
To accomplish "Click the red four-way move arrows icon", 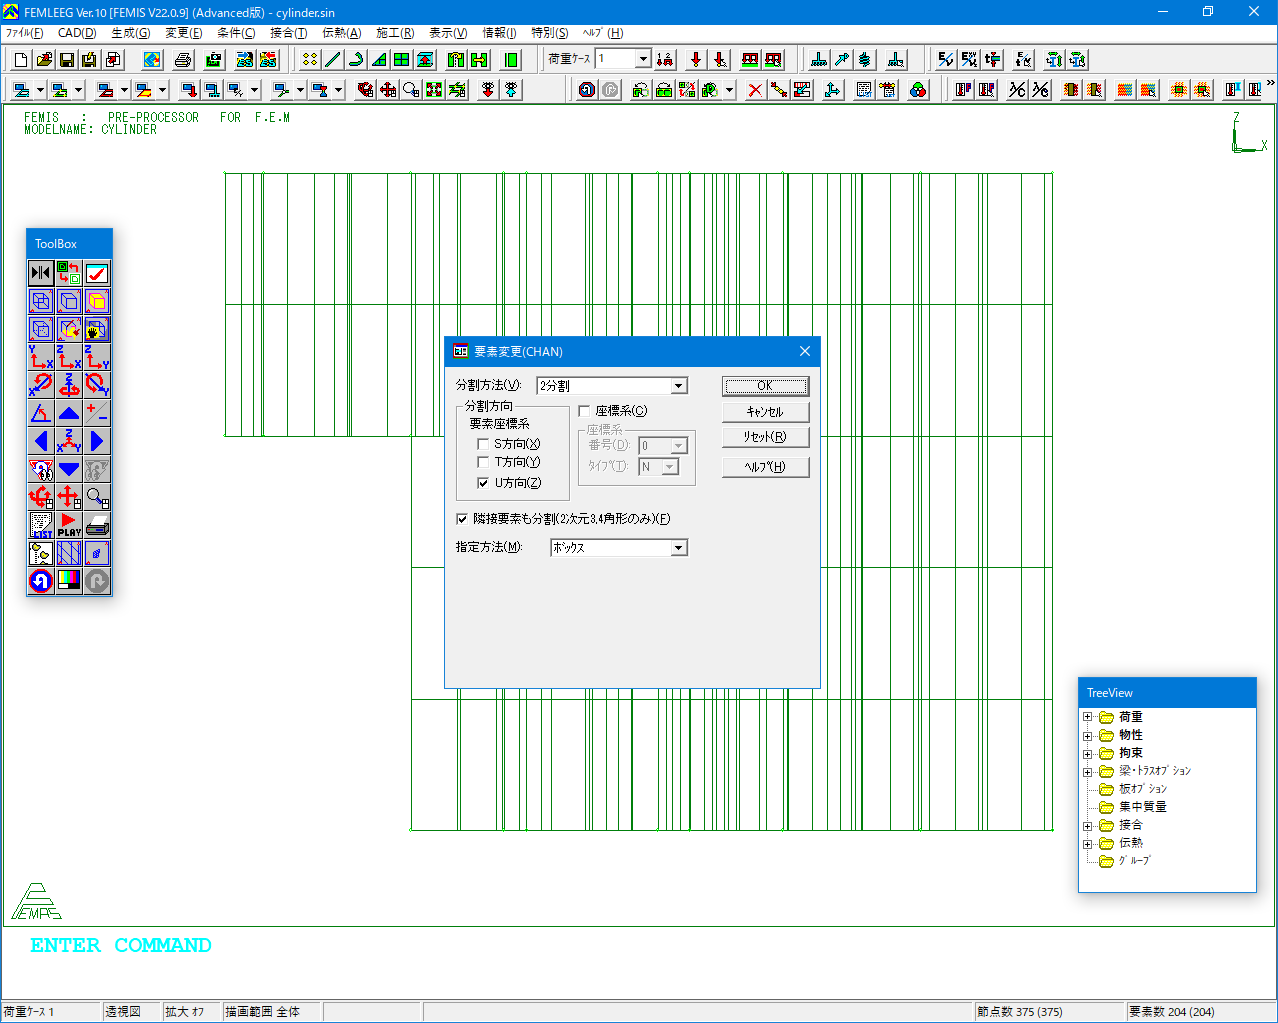I will [x=69, y=497].
